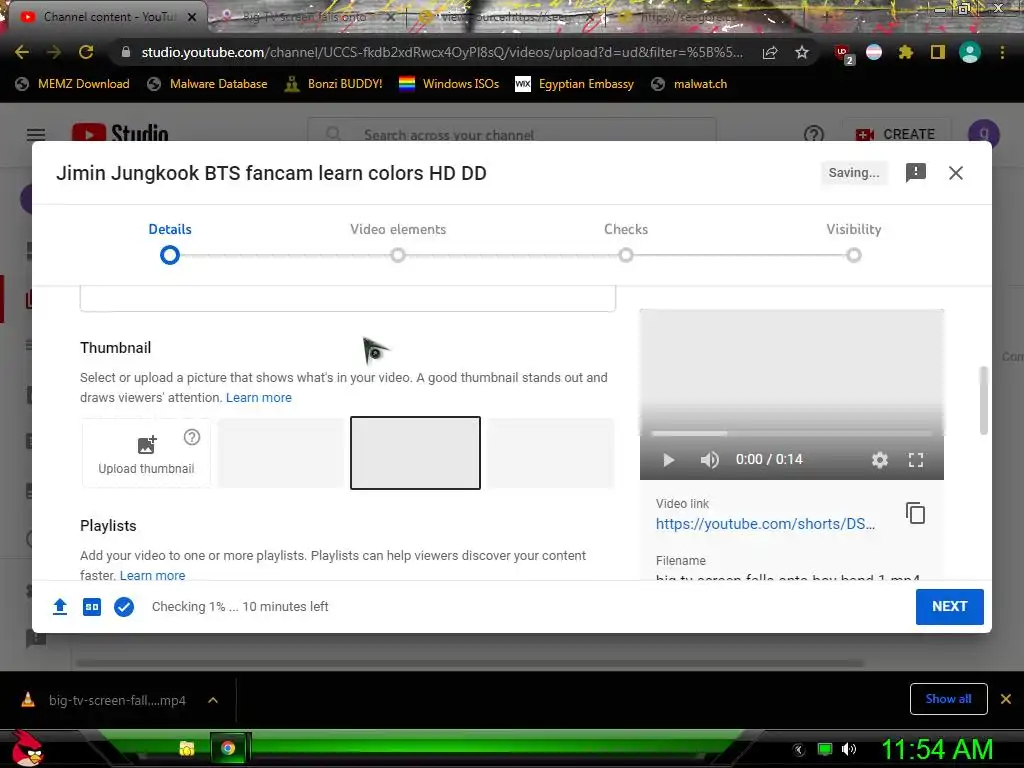The height and width of the screenshot is (768, 1024).
Task: Open the YouTube Studio hamburger menu
Action: point(36,134)
